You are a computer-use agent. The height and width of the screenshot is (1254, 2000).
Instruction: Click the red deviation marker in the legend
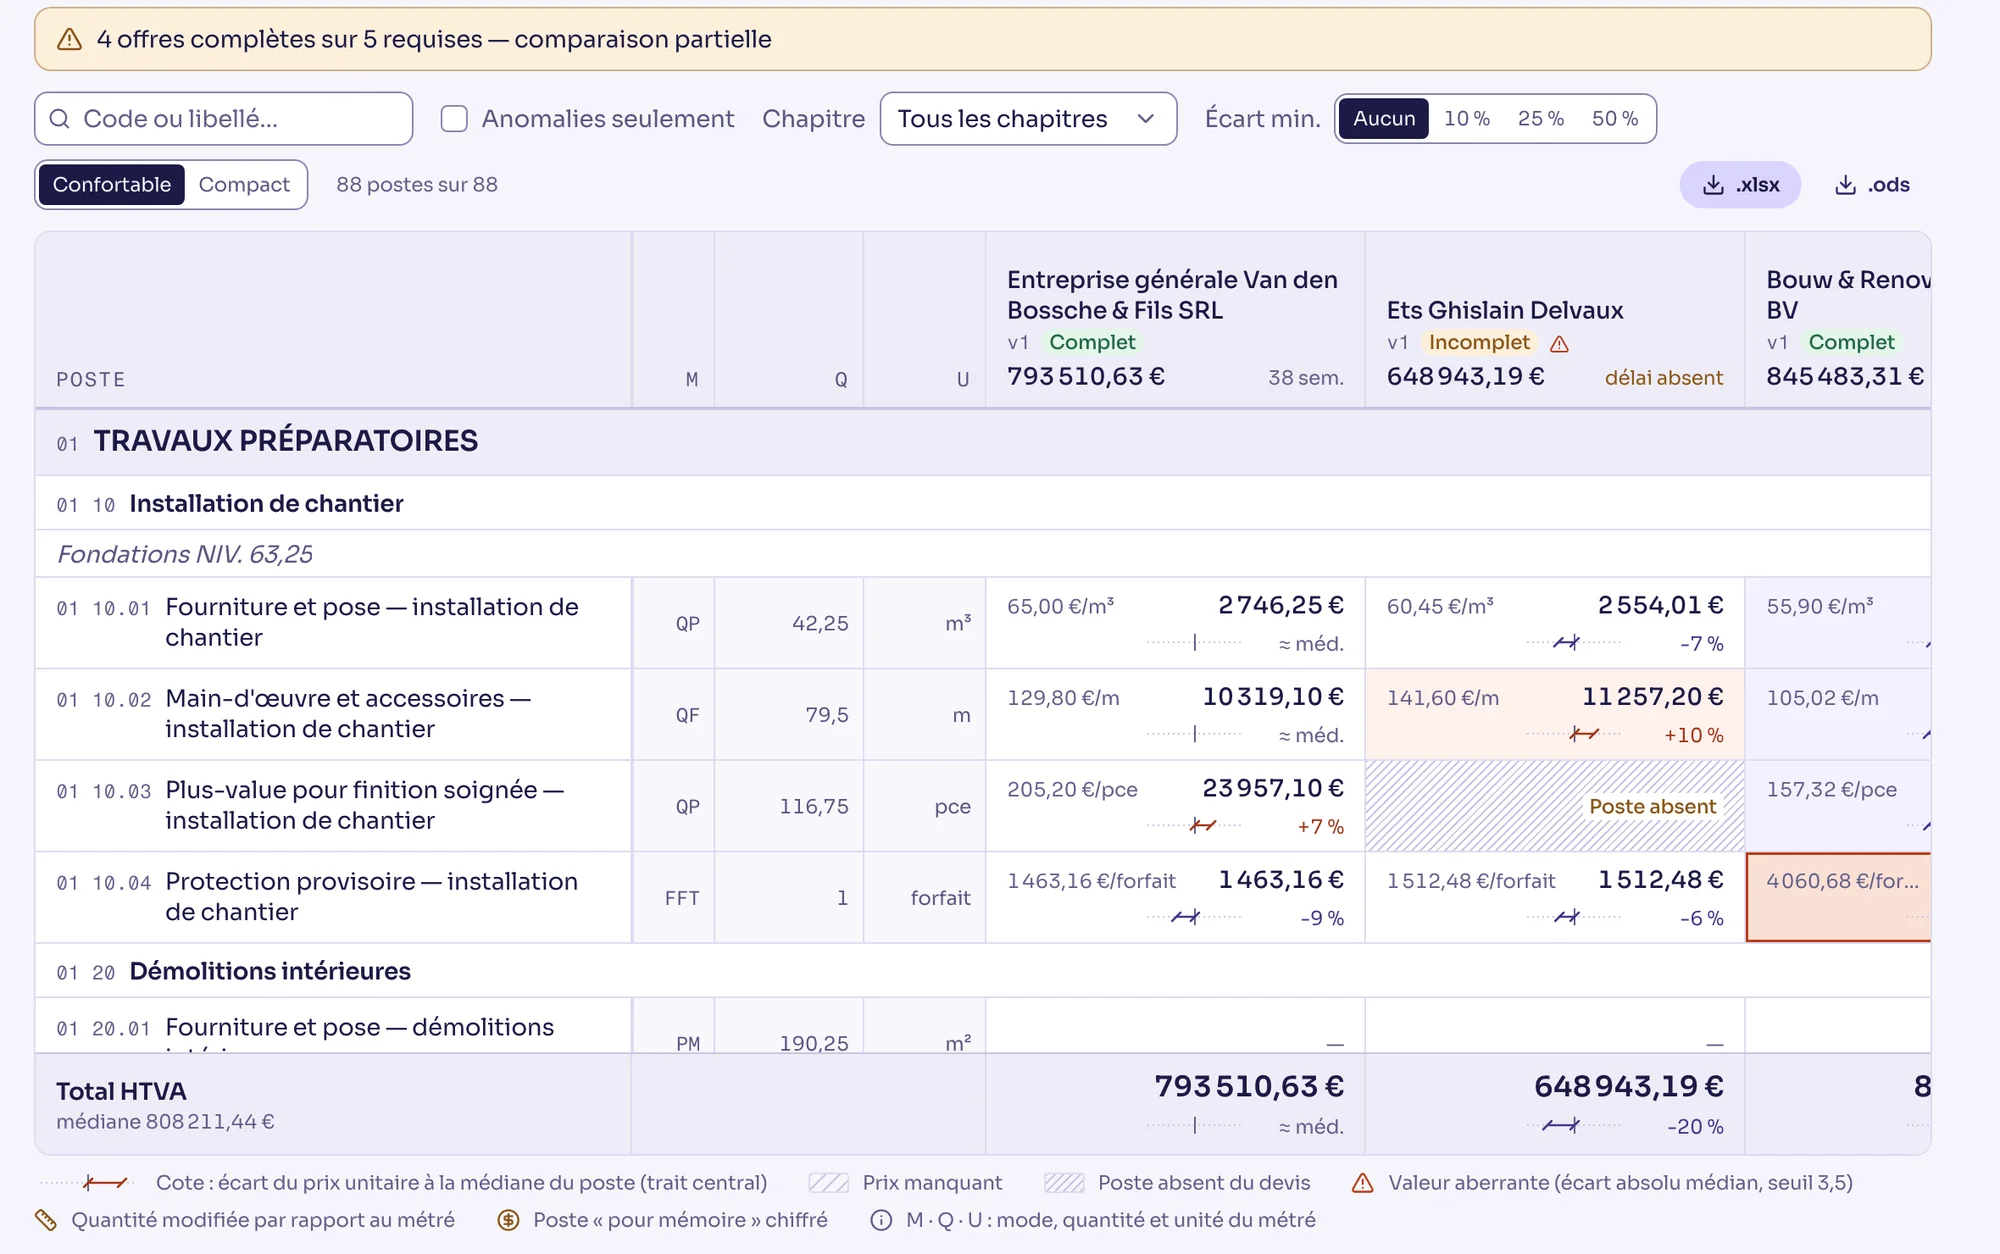coord(105,1183)
